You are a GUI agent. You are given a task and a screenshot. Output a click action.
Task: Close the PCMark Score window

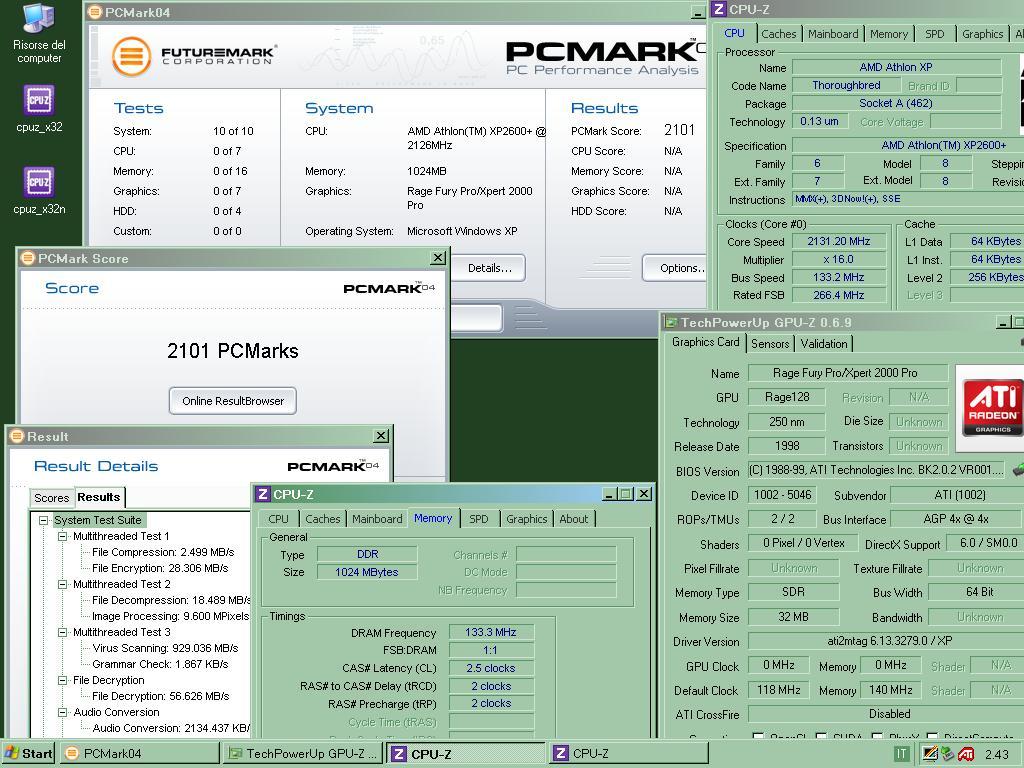(438, 258)
